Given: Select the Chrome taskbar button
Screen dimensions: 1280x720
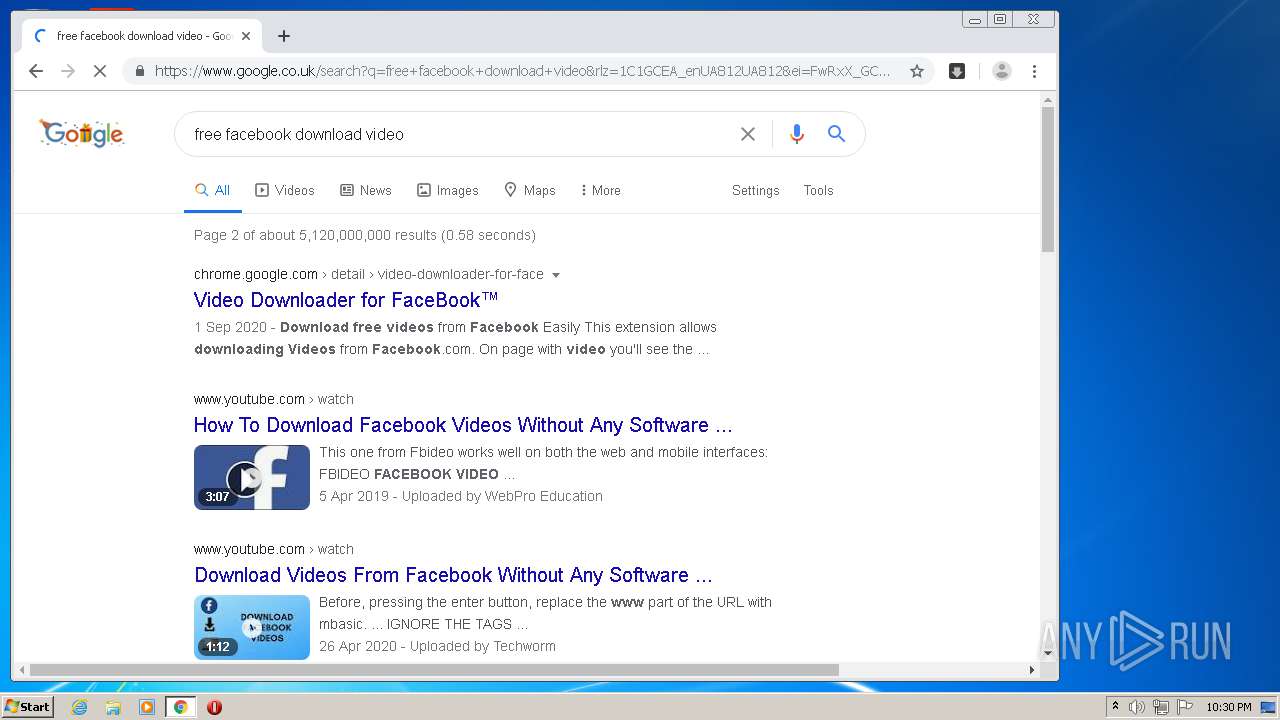Looking at the screenshot, I should 180,707.
